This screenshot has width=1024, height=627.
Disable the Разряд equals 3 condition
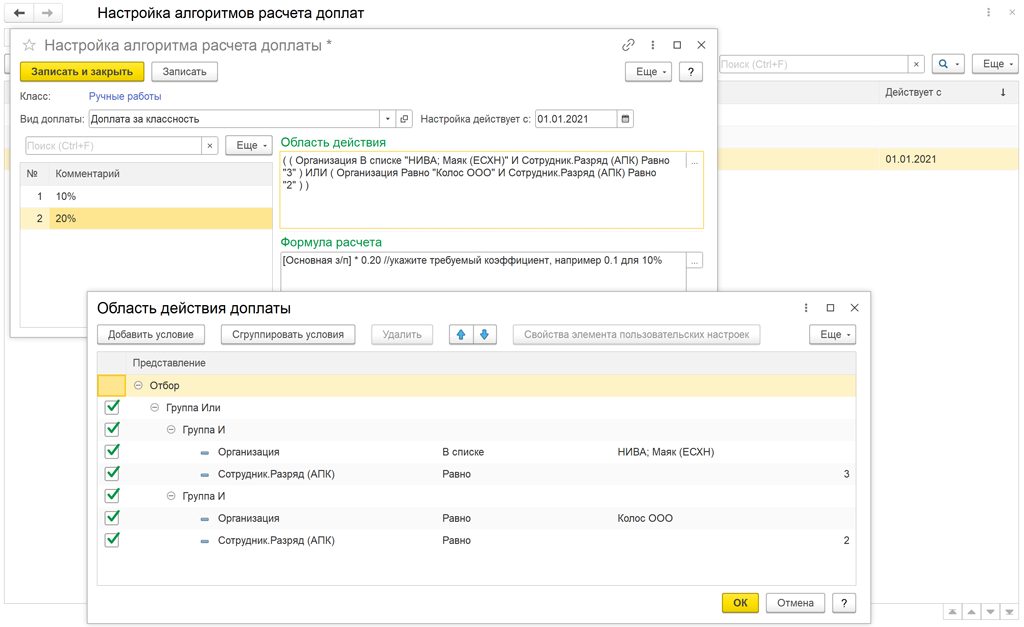point(112,474)
